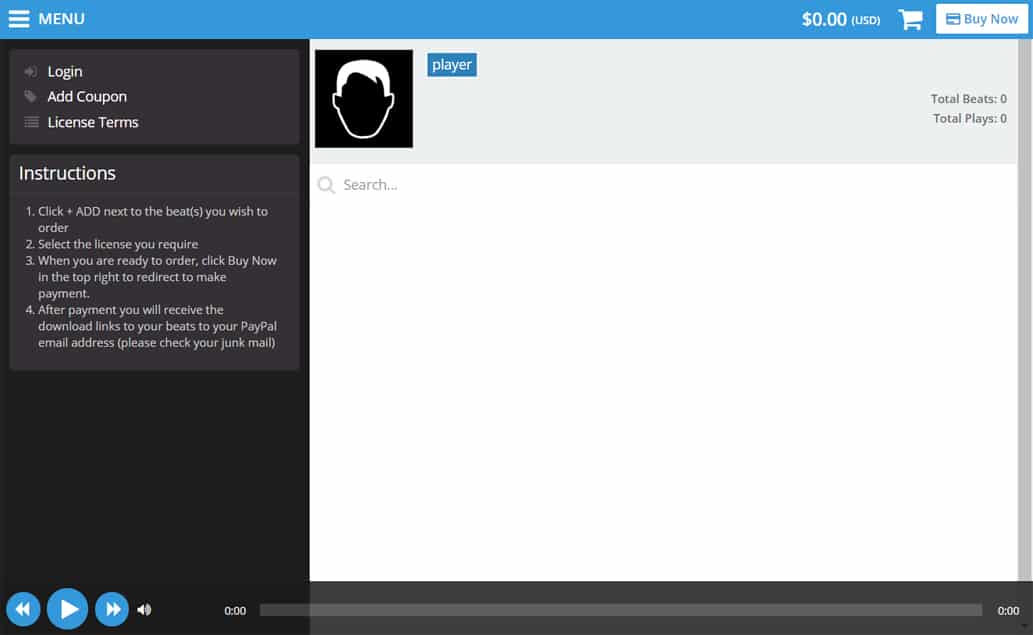The width and height of the screenshot is (1033, 635).
Task: Click the player avatar thumbnail
Action: [364, 99]
